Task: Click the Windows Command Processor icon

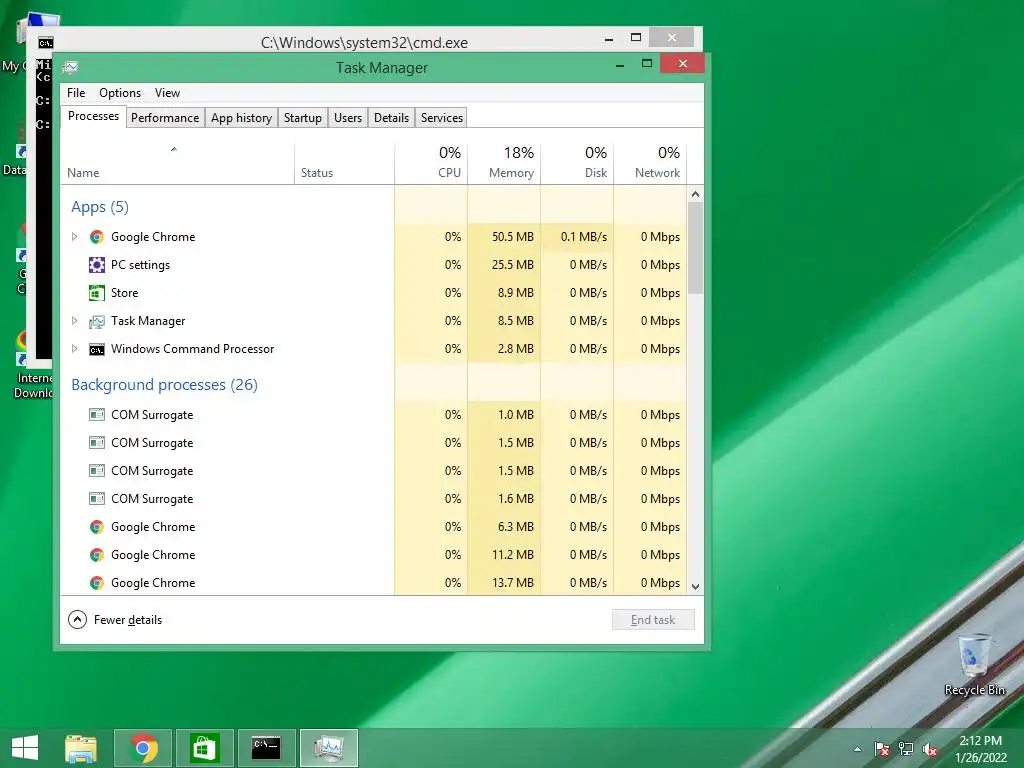Action: tap(97, 349)
